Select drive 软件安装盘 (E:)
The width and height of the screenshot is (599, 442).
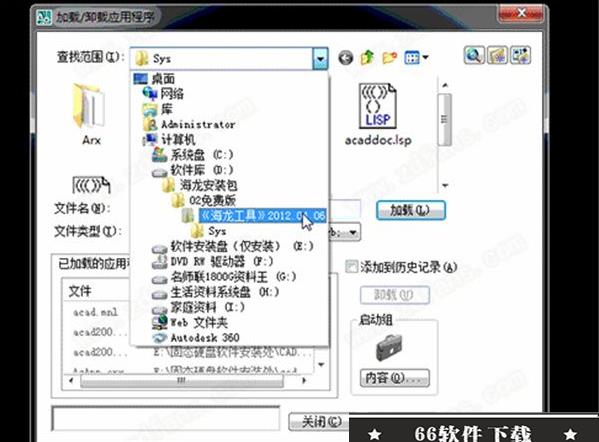click(232, 246)
